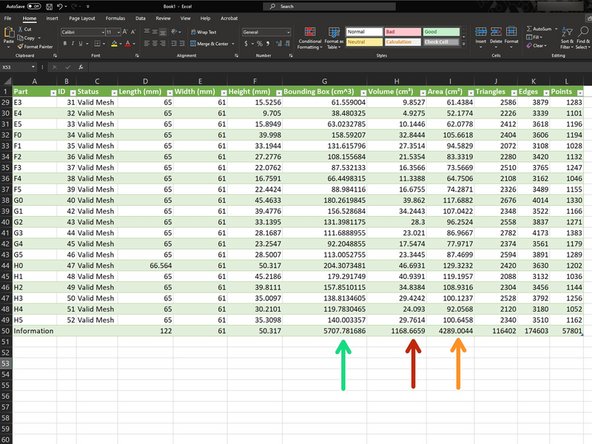592x444 pixels.
Task: Apply the Good cell style
Action: (x=441, y=32)
